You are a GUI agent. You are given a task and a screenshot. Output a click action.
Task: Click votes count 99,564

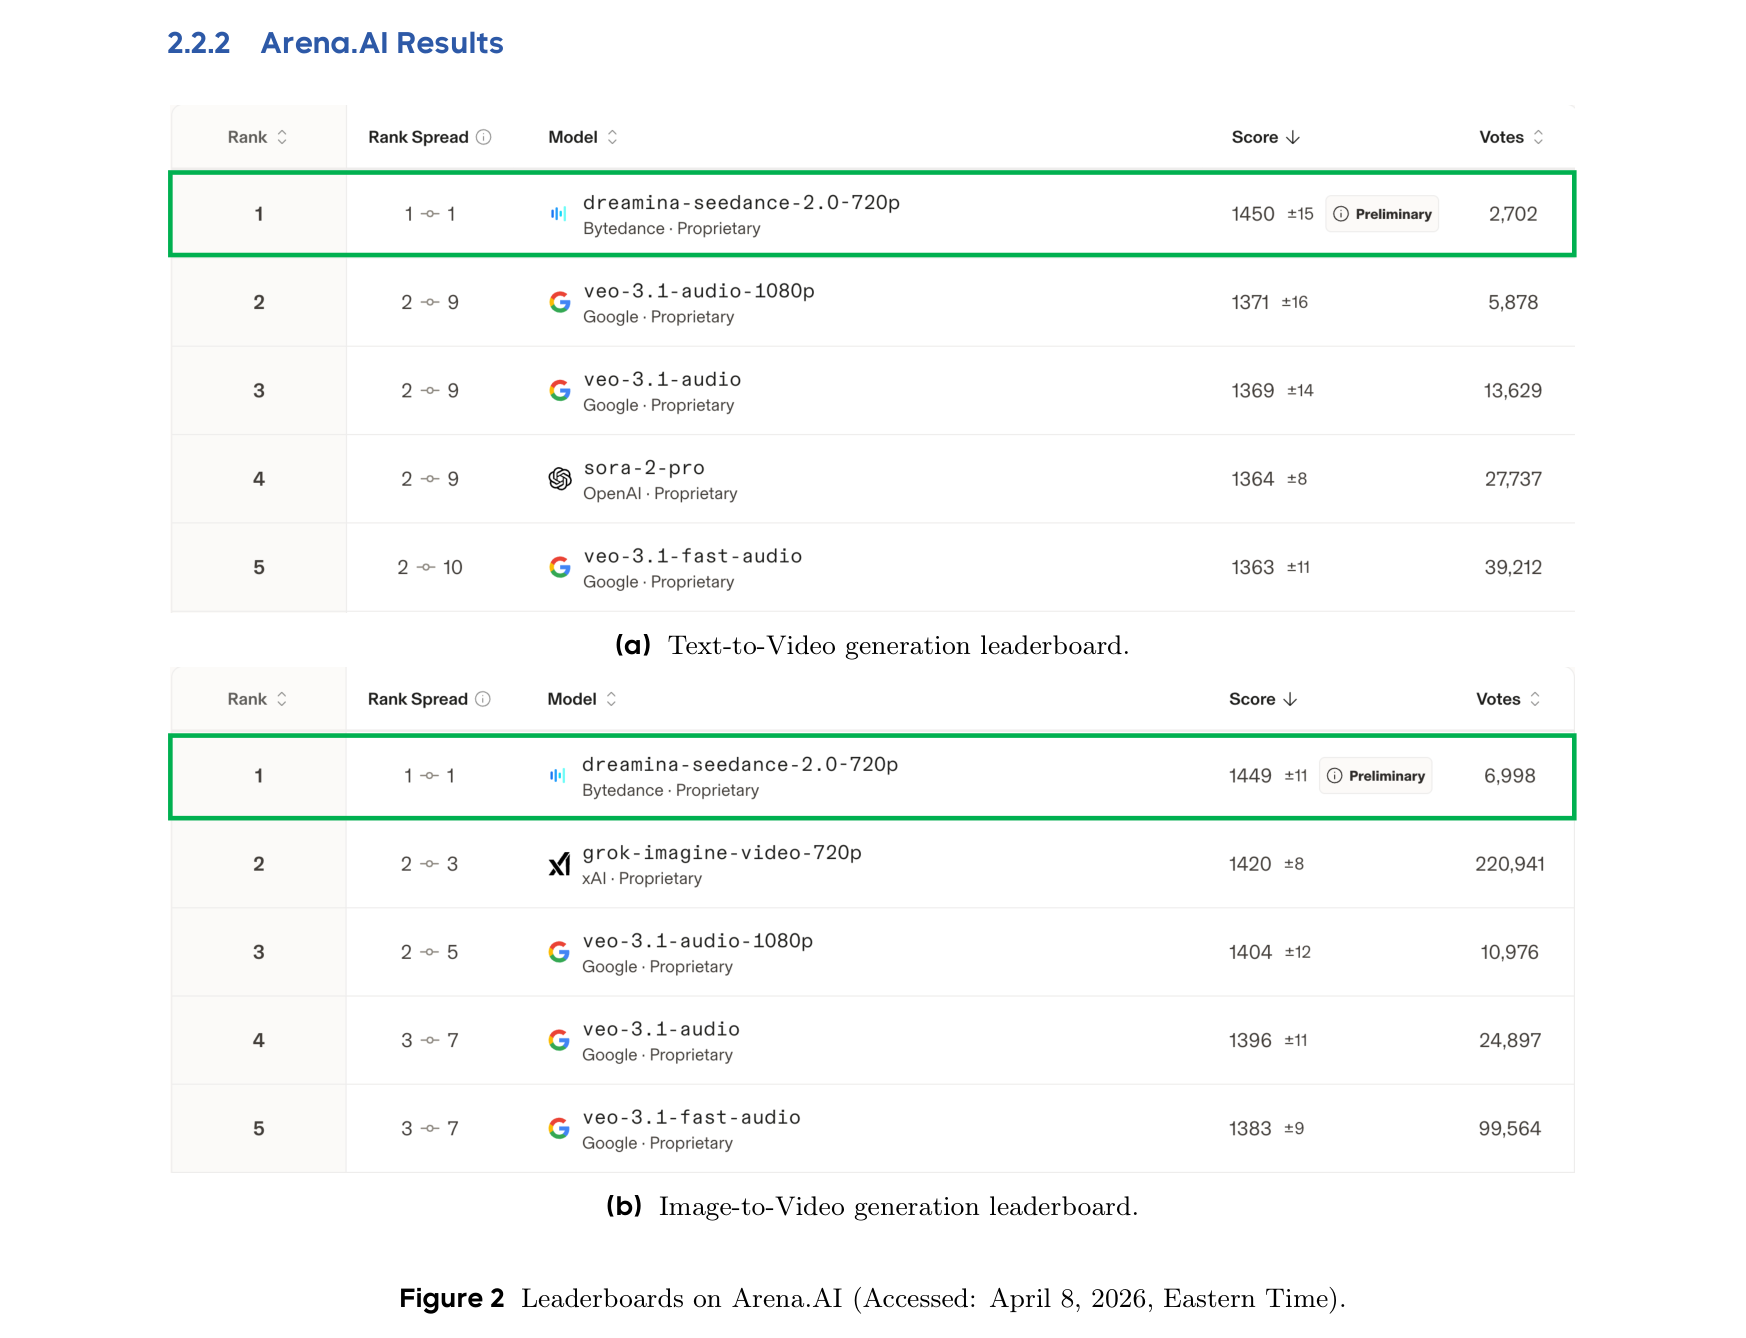coord(1510,1128)
